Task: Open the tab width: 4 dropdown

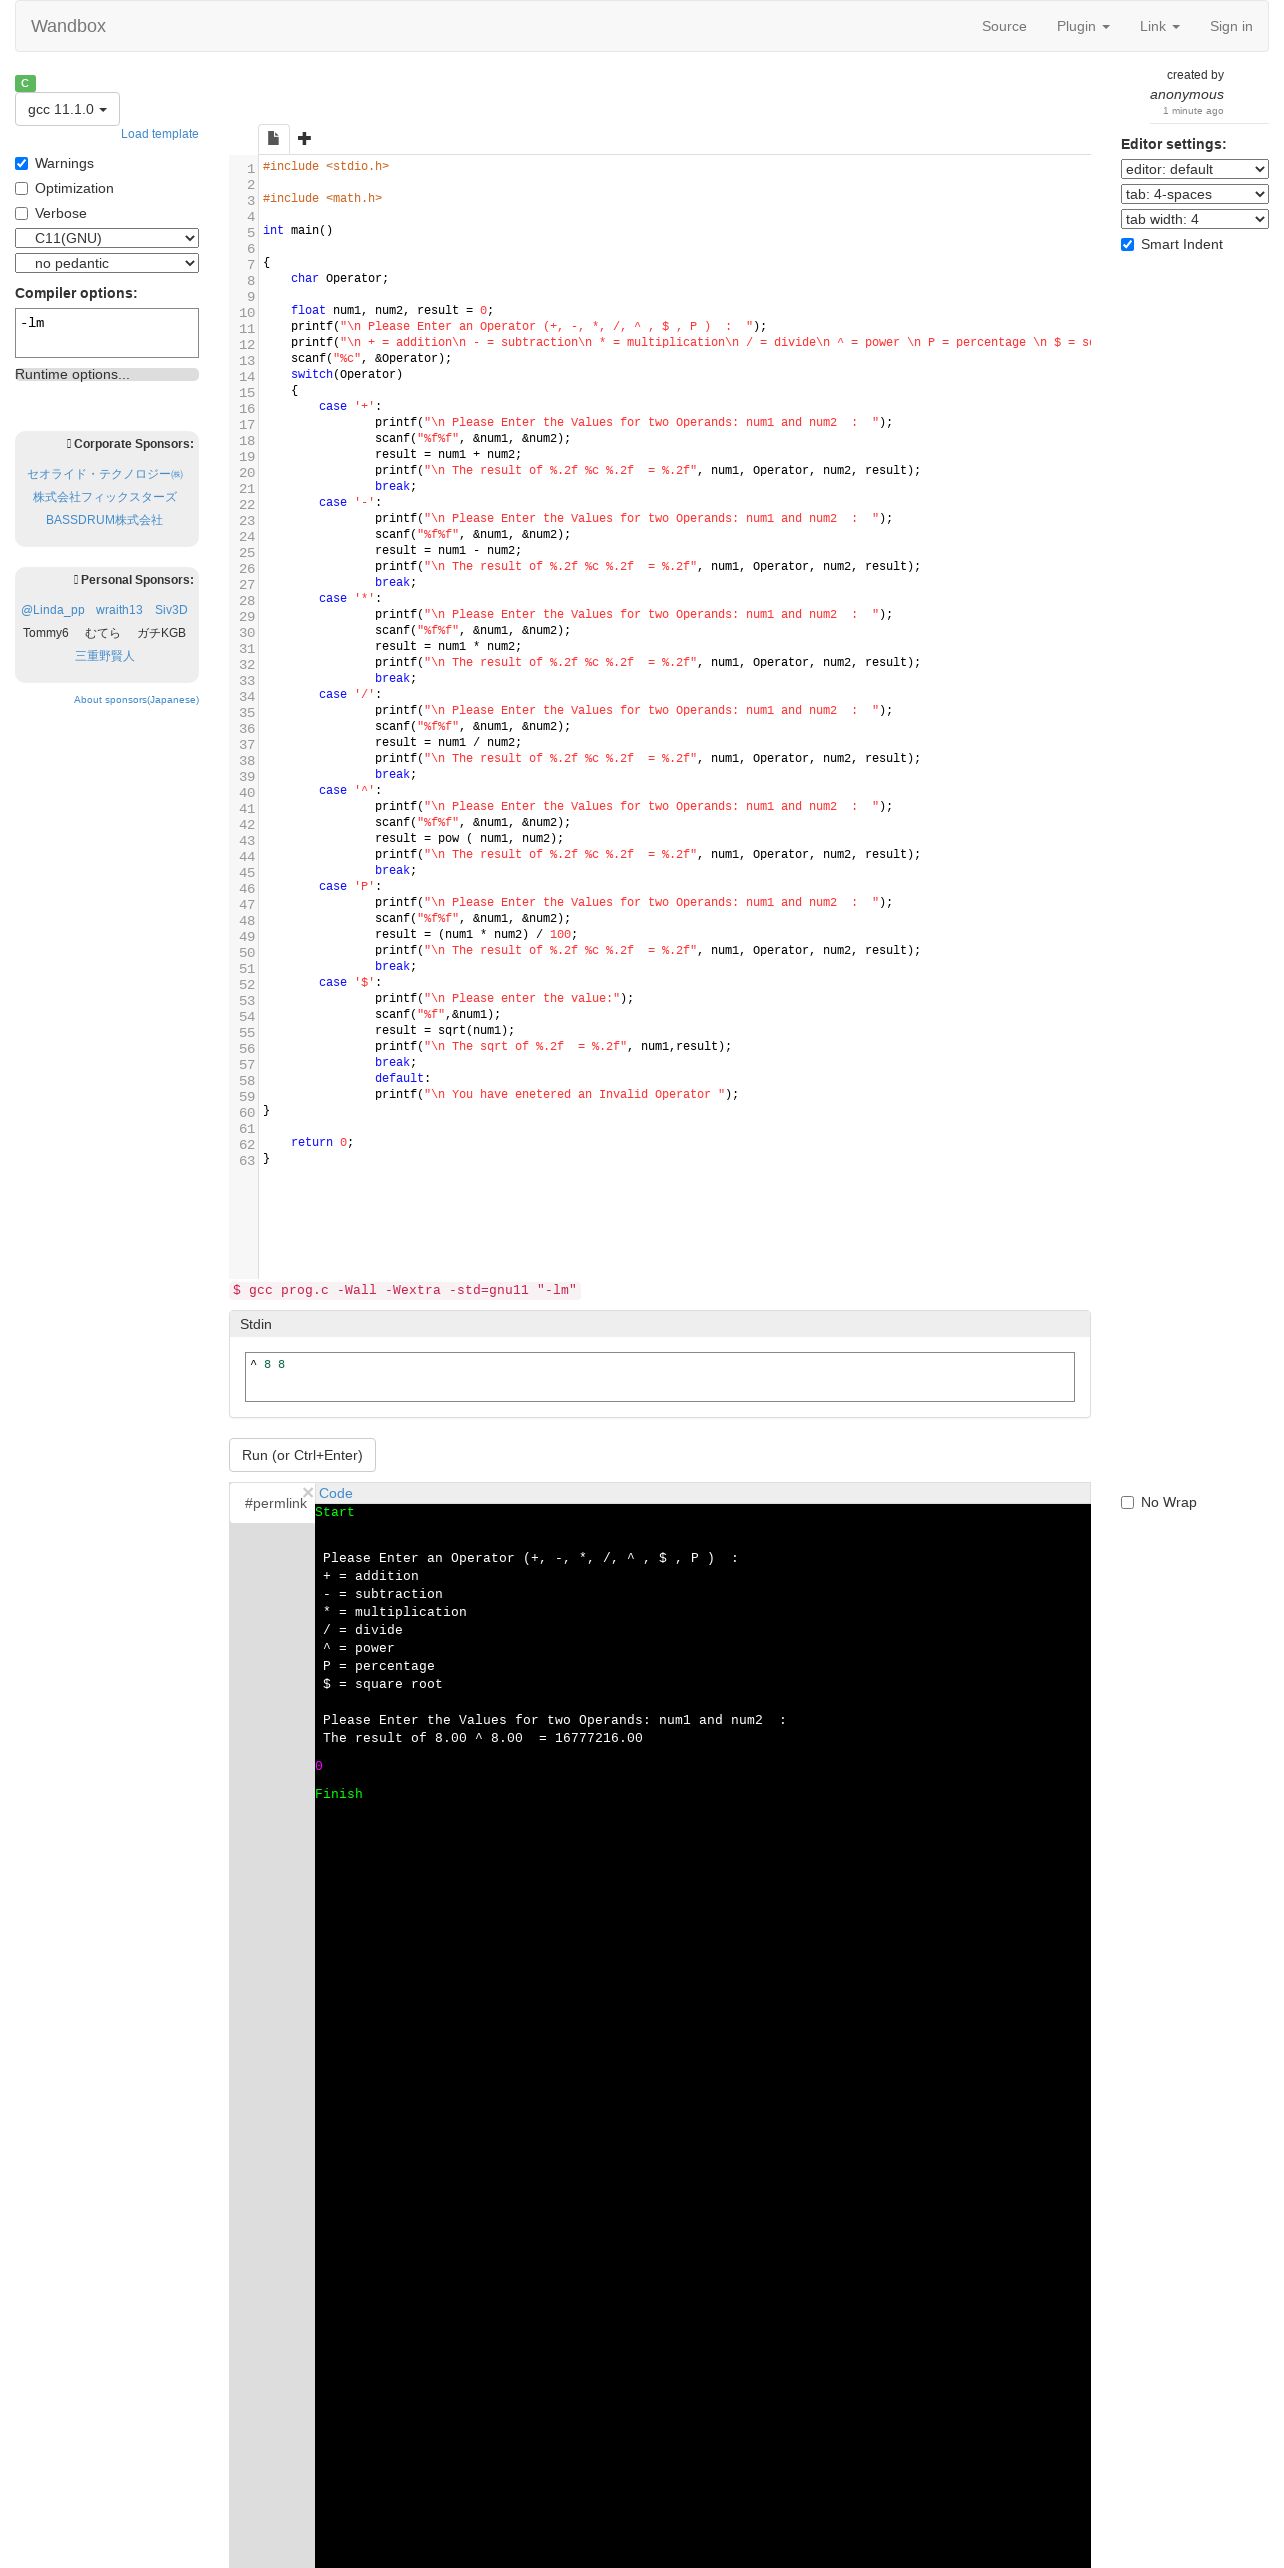Action: tap(1194, 219)
